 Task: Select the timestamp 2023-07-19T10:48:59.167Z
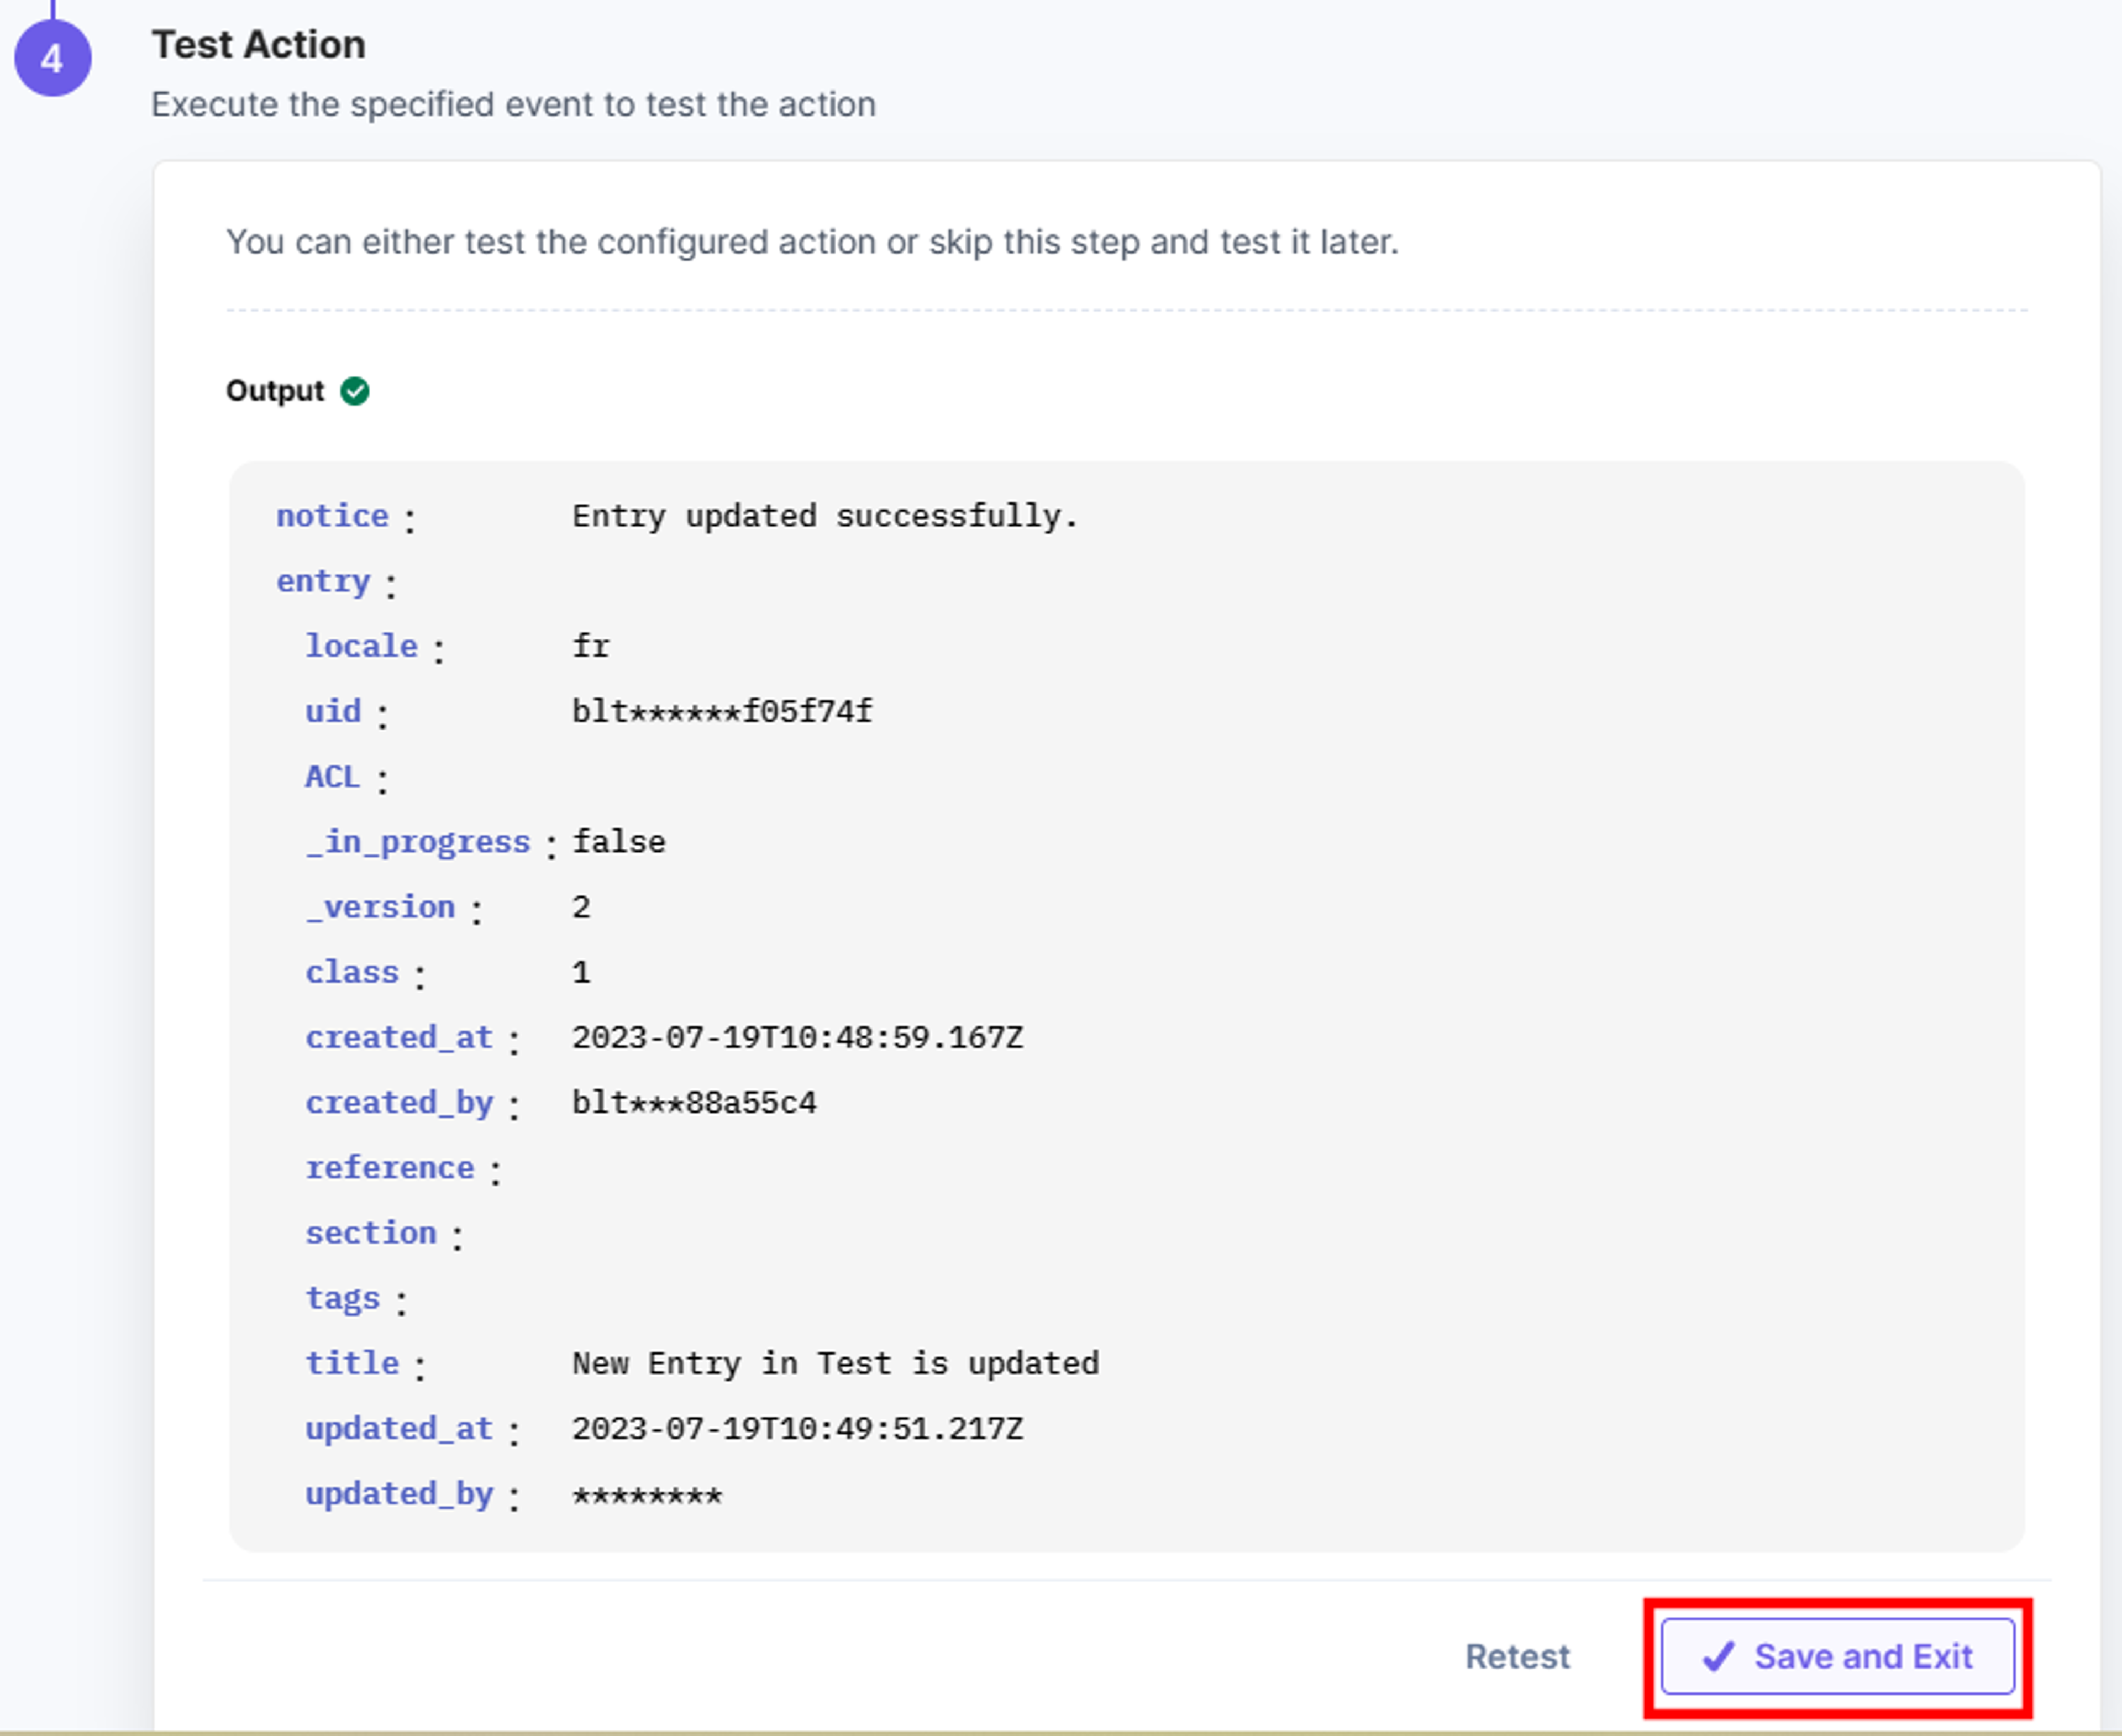click(797, 1037)
